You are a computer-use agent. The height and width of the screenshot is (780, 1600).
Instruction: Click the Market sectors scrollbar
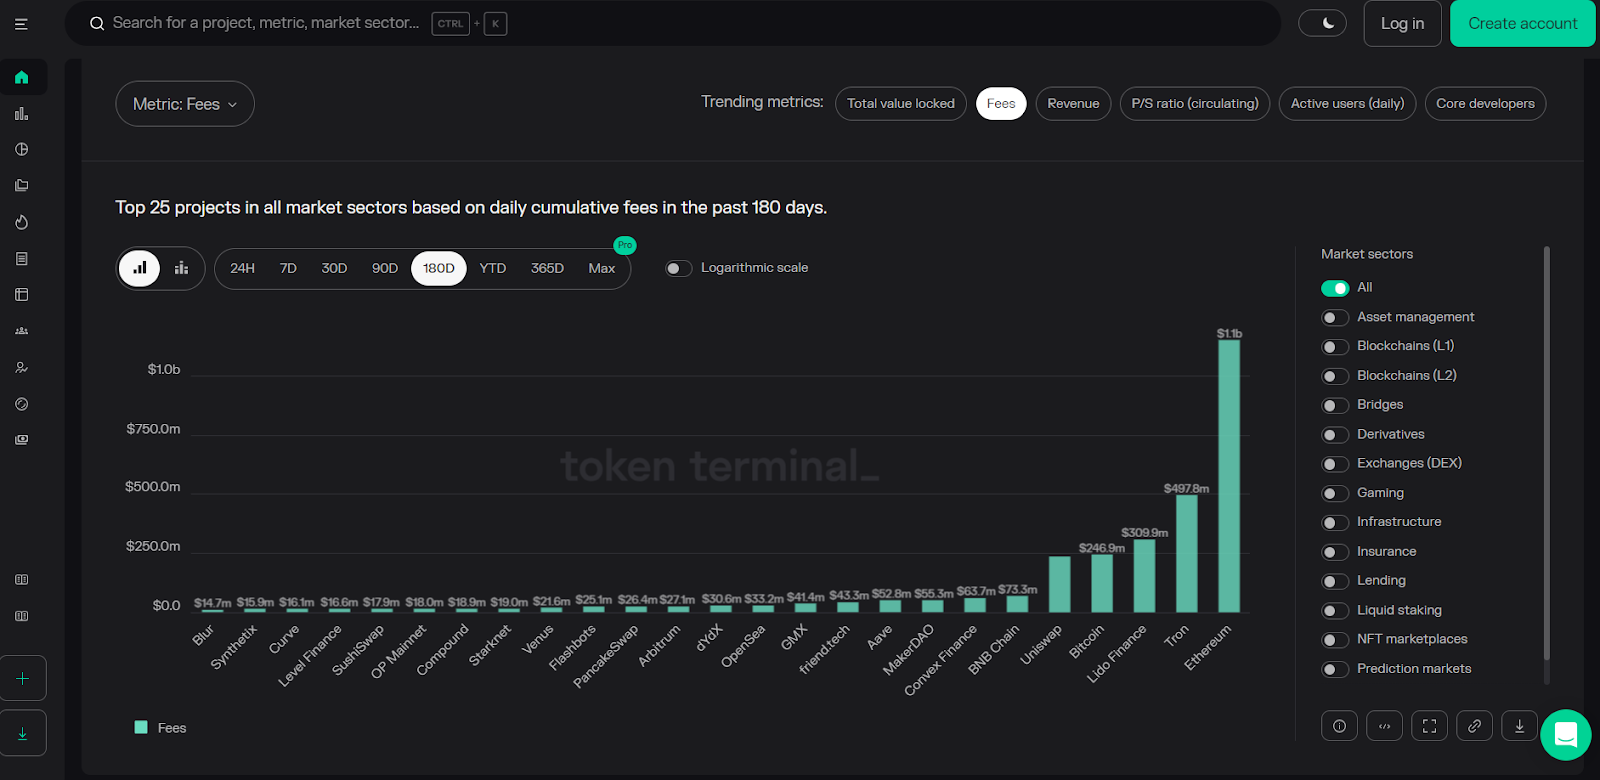1546,453
